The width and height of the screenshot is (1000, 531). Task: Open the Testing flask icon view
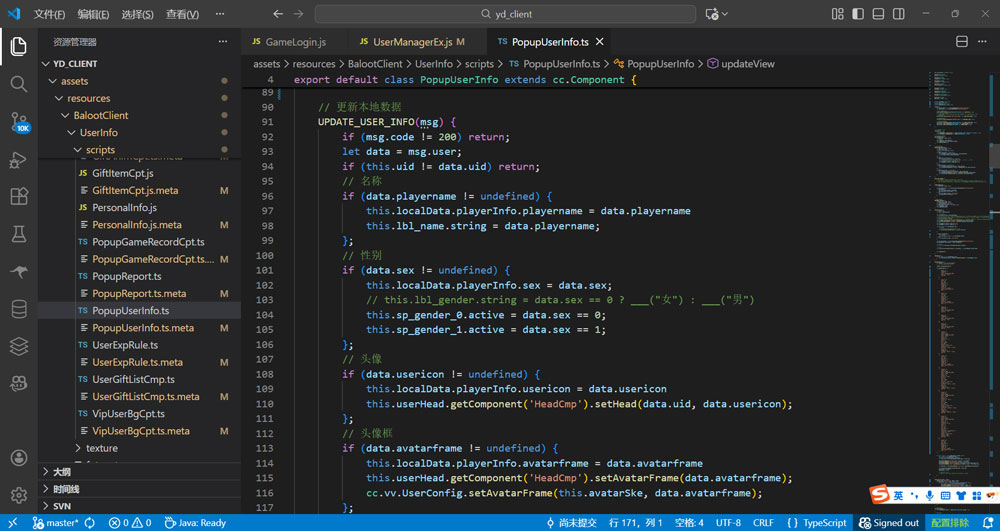[x=18, y=234]
